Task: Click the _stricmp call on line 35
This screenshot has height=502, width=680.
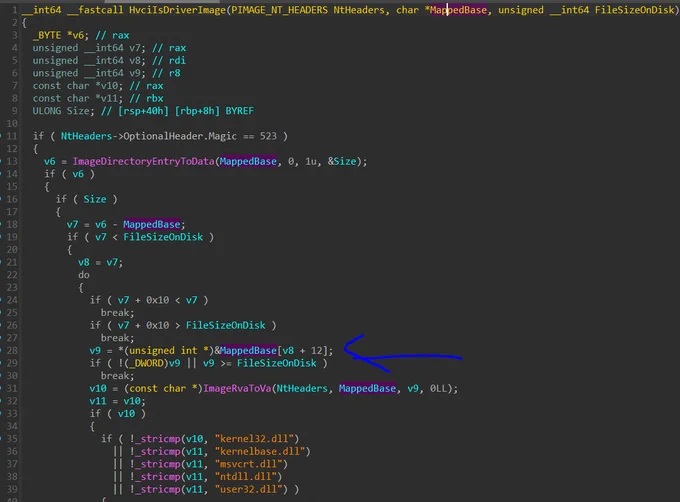Action: [157, 439]
